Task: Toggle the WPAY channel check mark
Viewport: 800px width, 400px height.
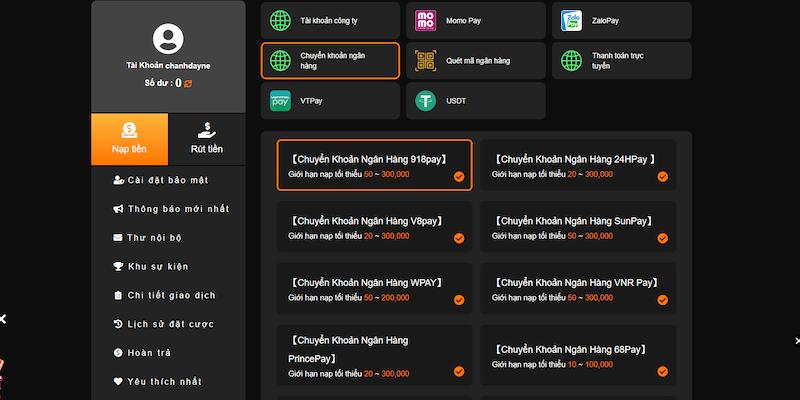Action: click(459, 300)
